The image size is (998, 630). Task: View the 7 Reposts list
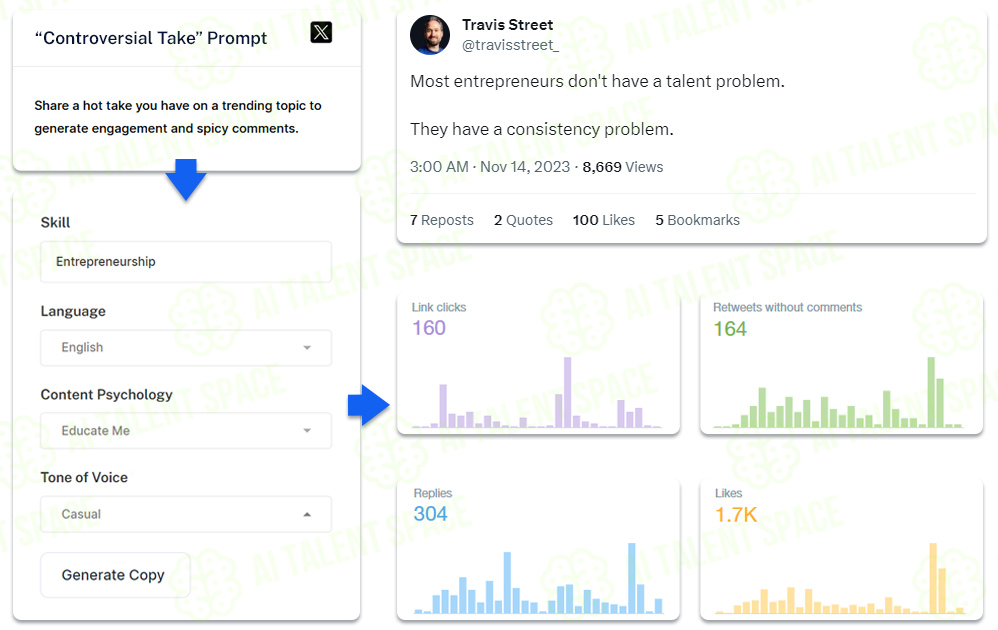pyautogui.click(x=442, y=220)
